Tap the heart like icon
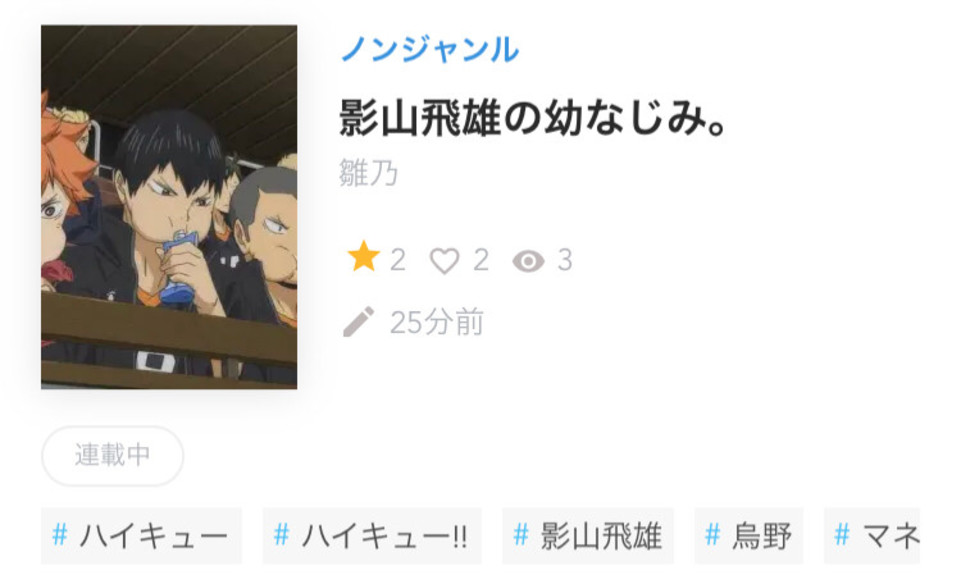Viewport: 960px width, 584px height. pyautogui.click(x=444, y=261)
